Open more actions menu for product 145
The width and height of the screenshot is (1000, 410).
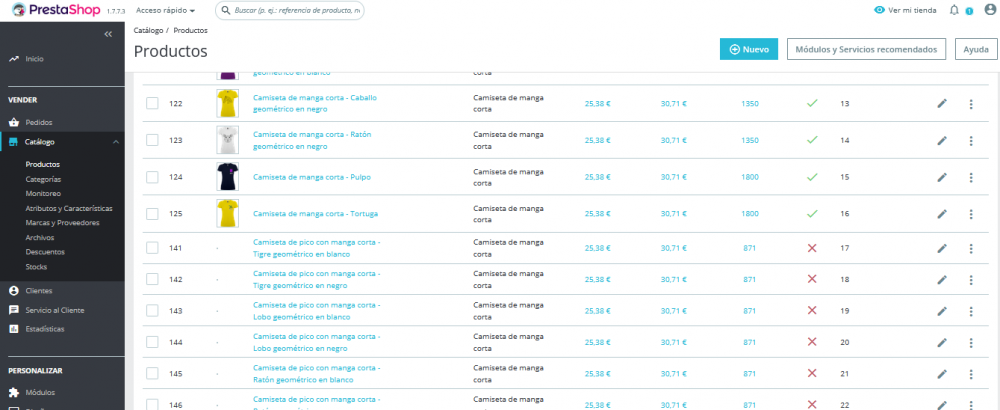tap(971, 374)
